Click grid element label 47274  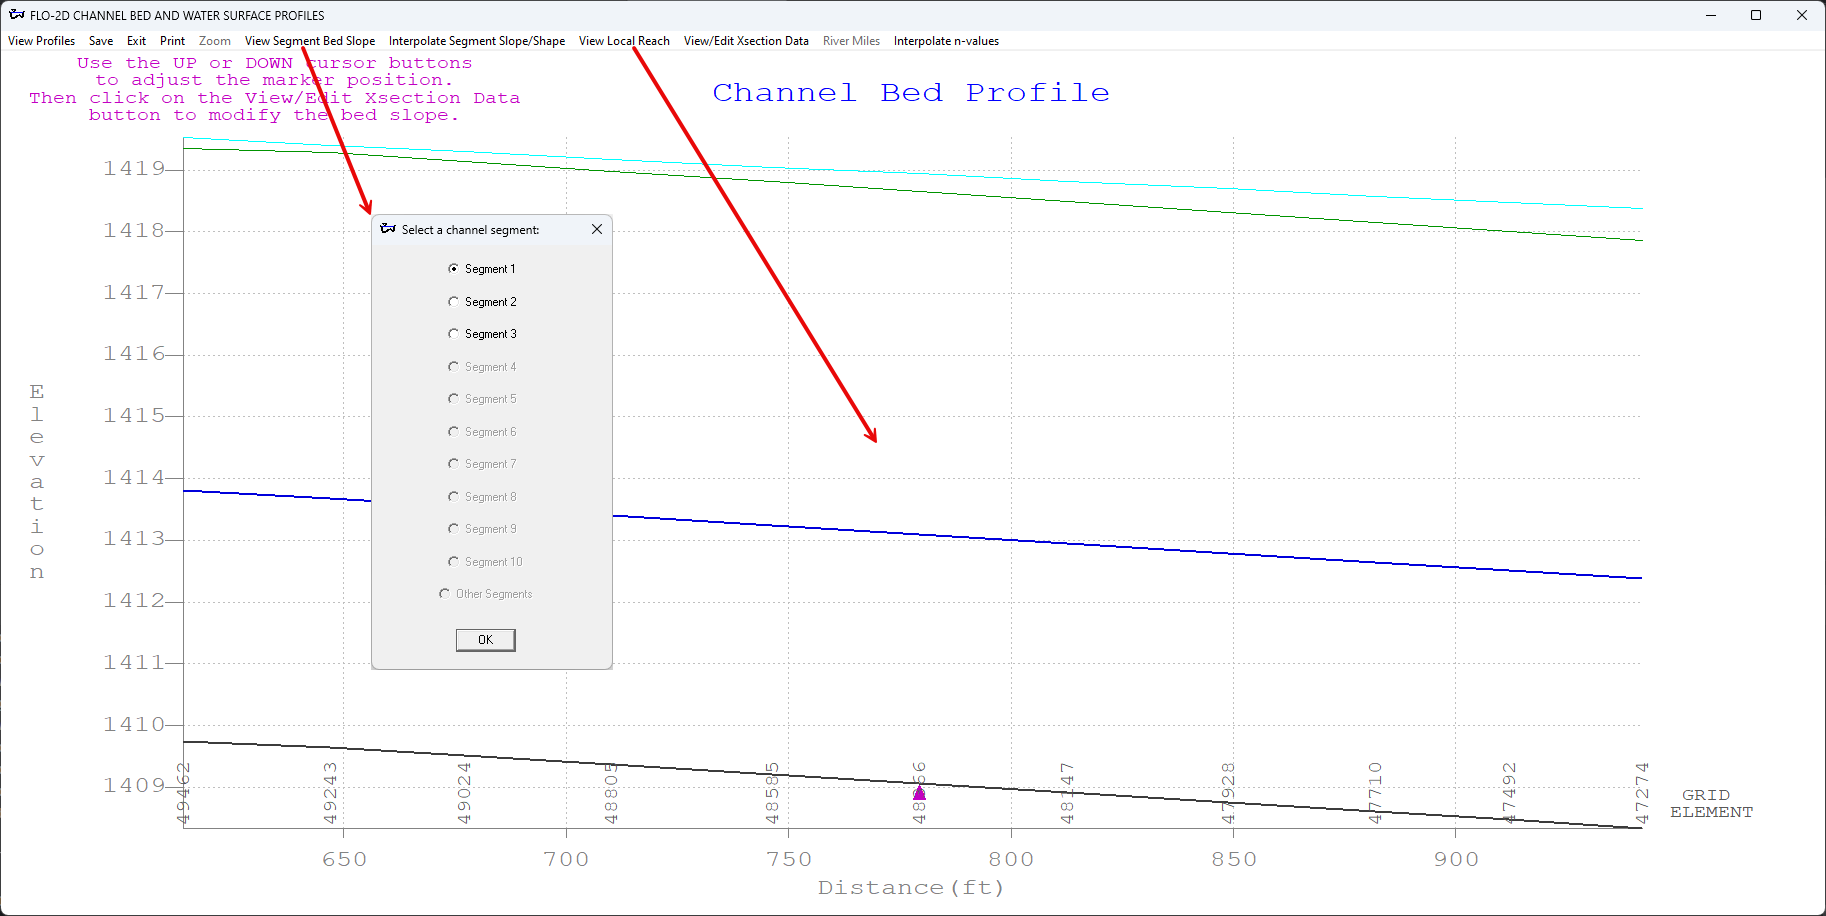pyautogui.click(x=1641, y=794)
